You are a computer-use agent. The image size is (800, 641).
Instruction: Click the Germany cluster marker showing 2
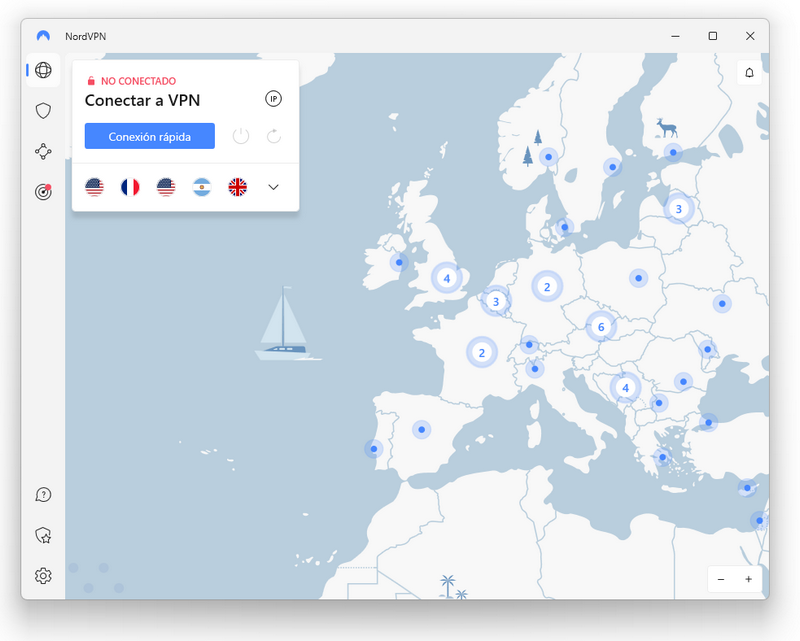547,286
